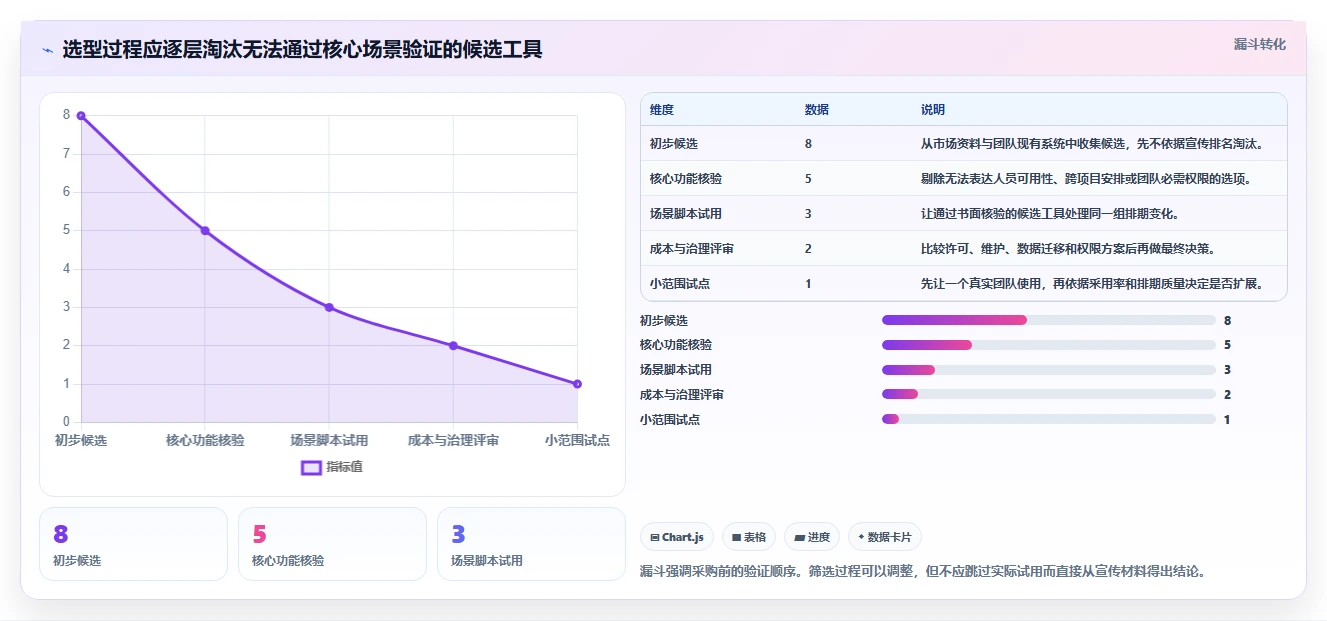The width and height of the screenshot is (1327, 621).
Task: Toggle the 指标值 legend entry
Action: (x=332, y=467)
